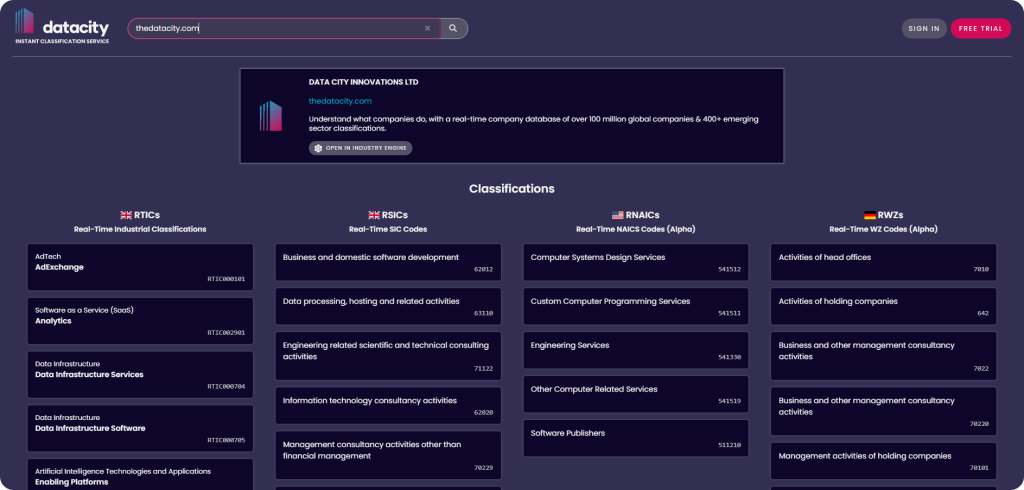Clear the search field with X icon

point(427,28)
